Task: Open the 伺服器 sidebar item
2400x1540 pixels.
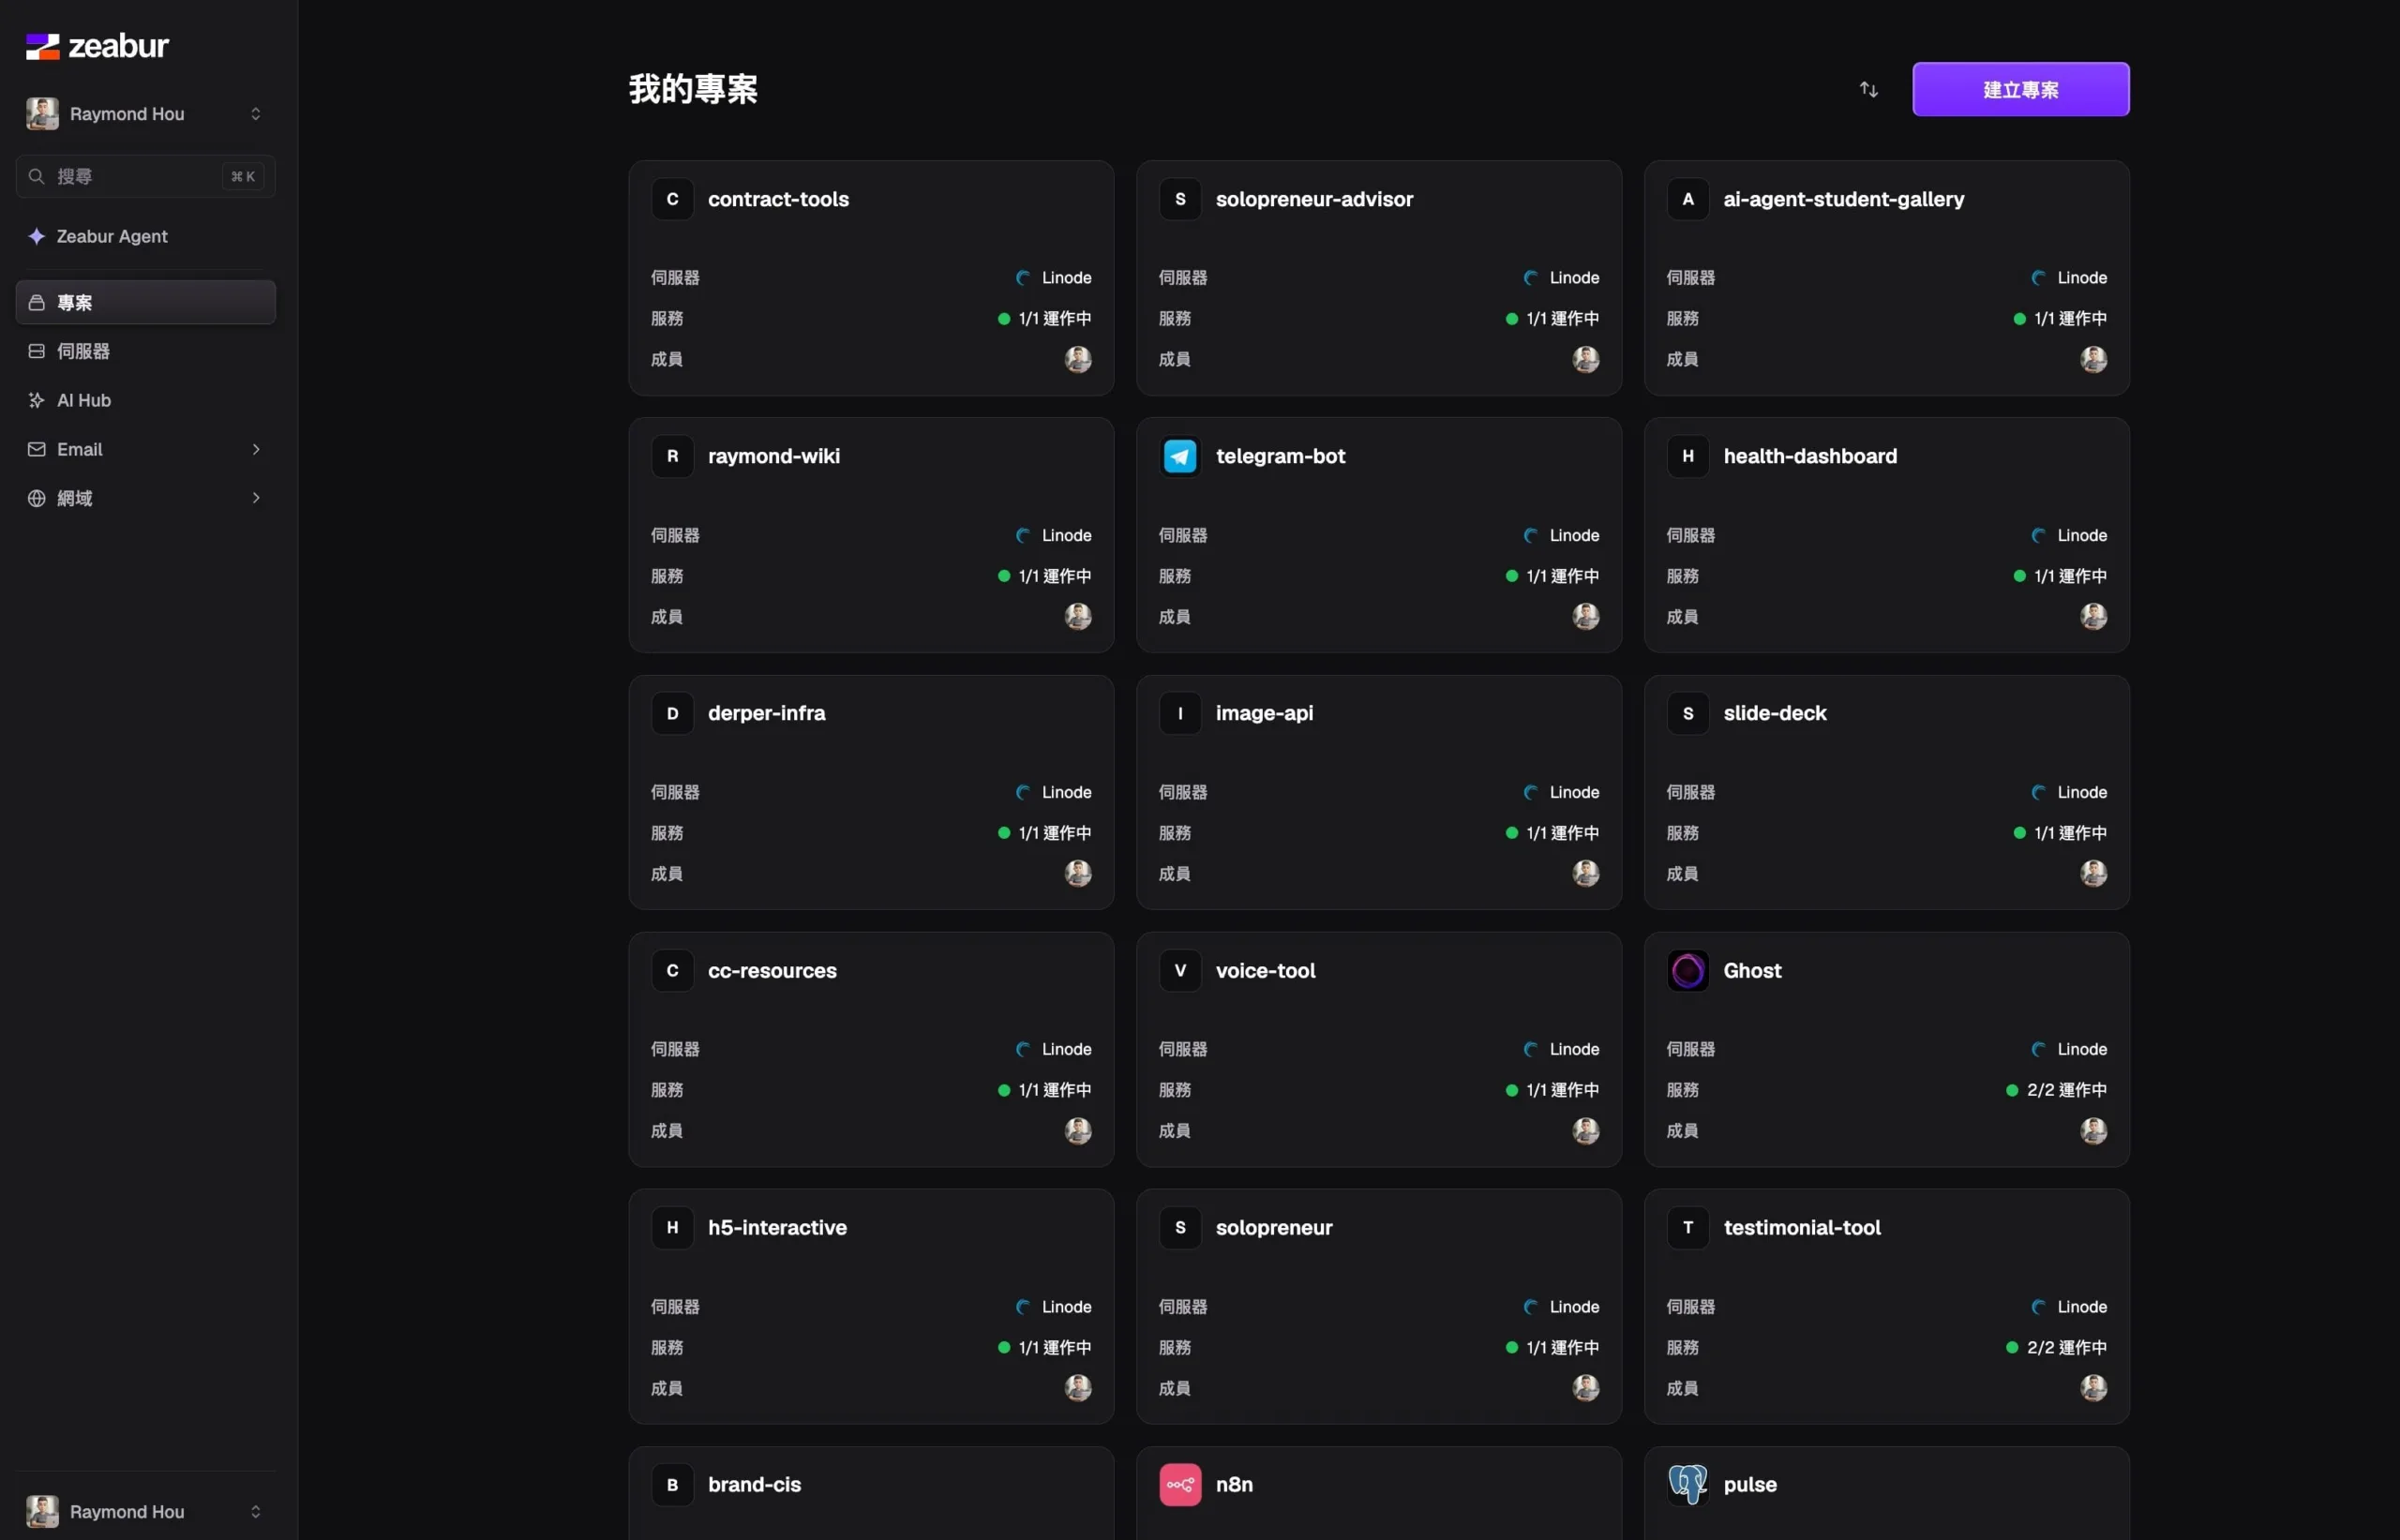Action: [x=145, y=351]
